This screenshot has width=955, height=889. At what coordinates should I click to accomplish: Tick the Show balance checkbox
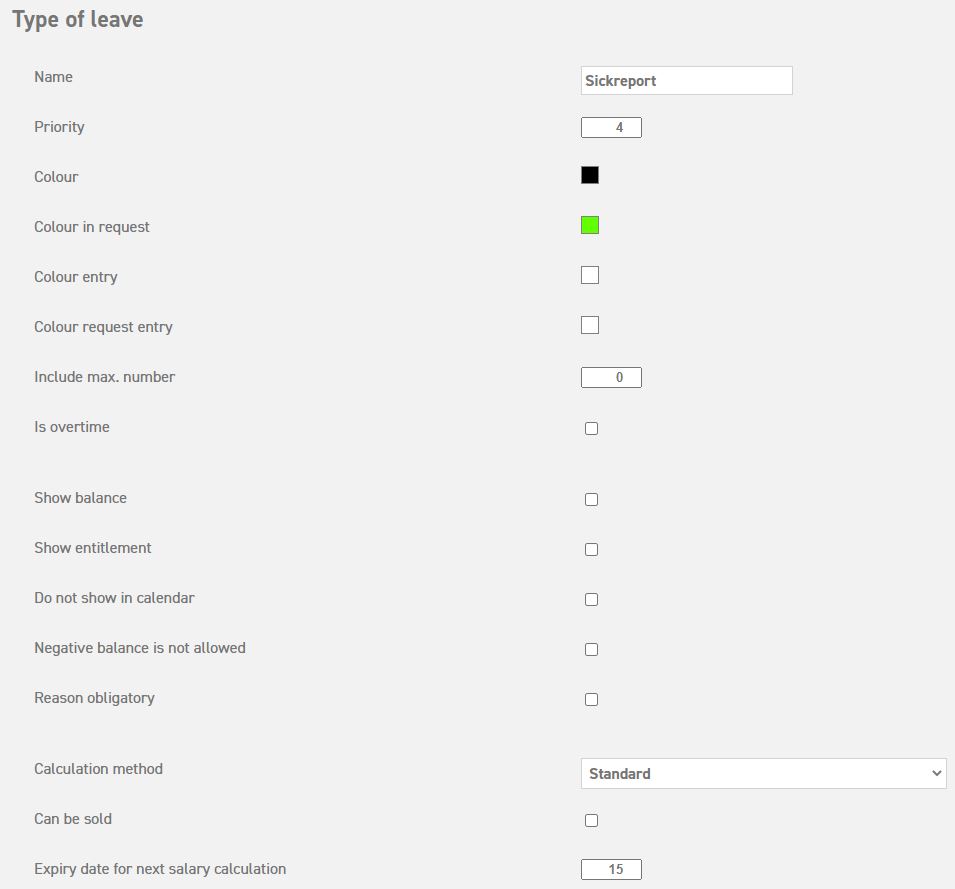[591, 500]
